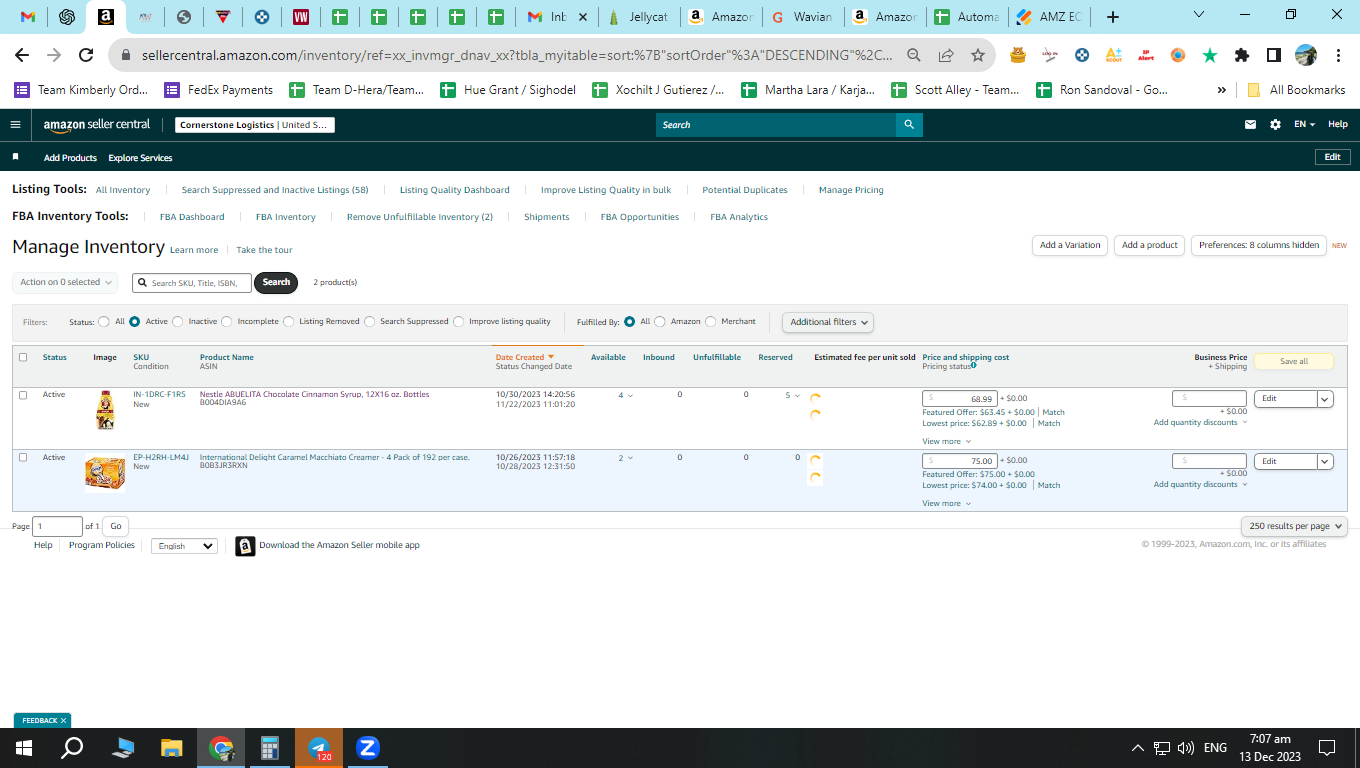
Task: Click the share icon in the address bar
Action: 946,55
